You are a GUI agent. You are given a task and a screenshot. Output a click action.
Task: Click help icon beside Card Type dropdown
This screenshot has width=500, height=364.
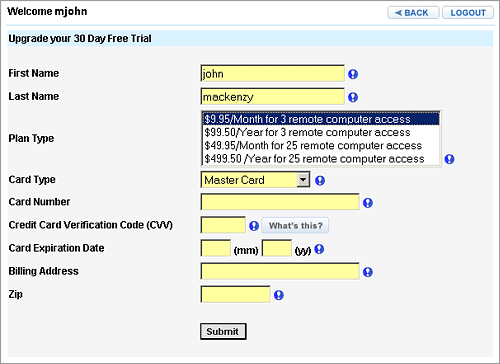pos(320,180)
